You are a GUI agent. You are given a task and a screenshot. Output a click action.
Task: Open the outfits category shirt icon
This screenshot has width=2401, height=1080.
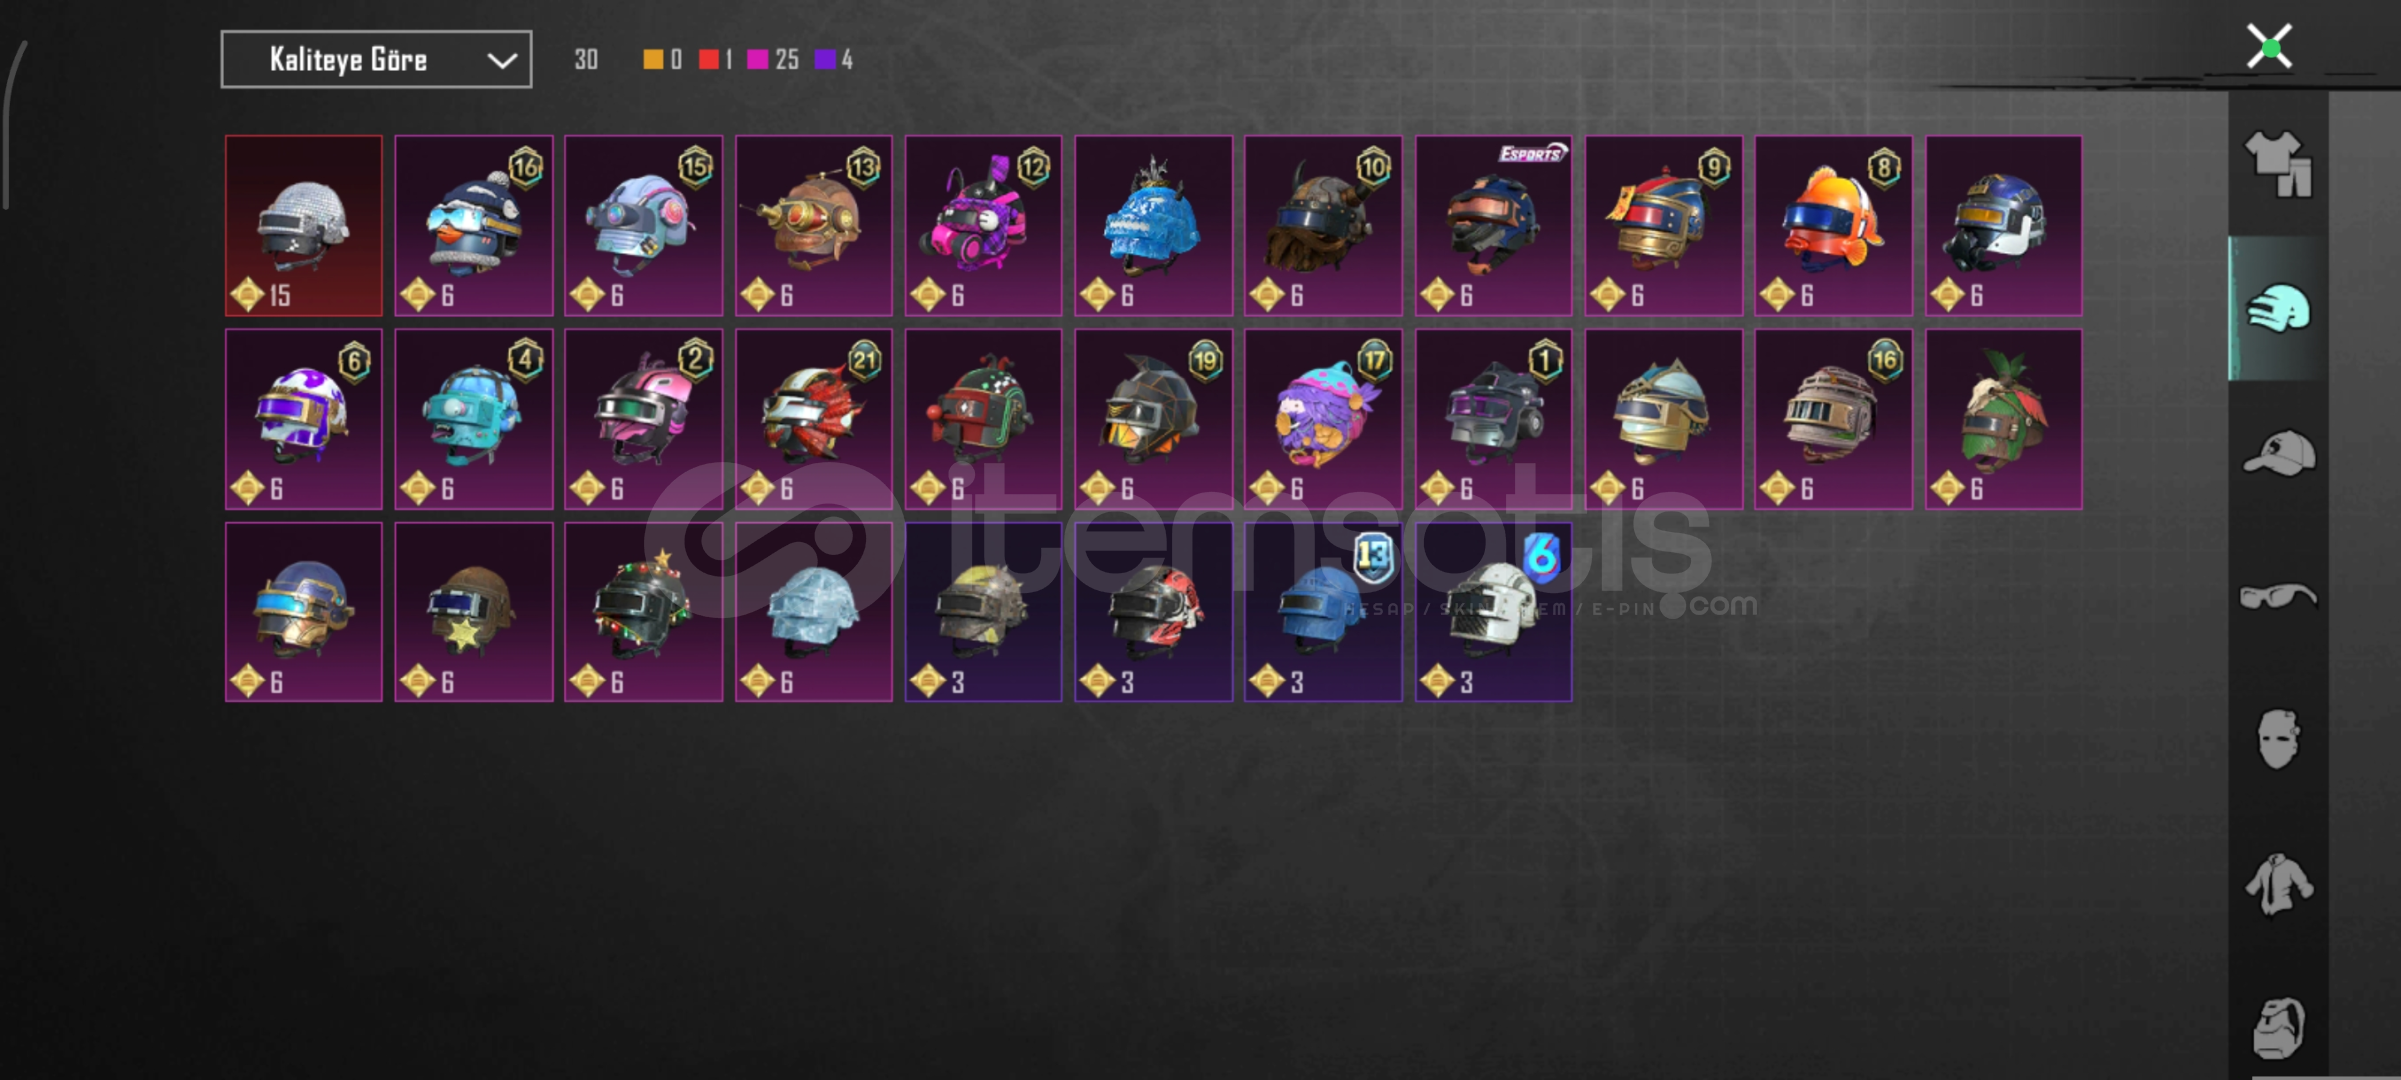(2278, 164)
